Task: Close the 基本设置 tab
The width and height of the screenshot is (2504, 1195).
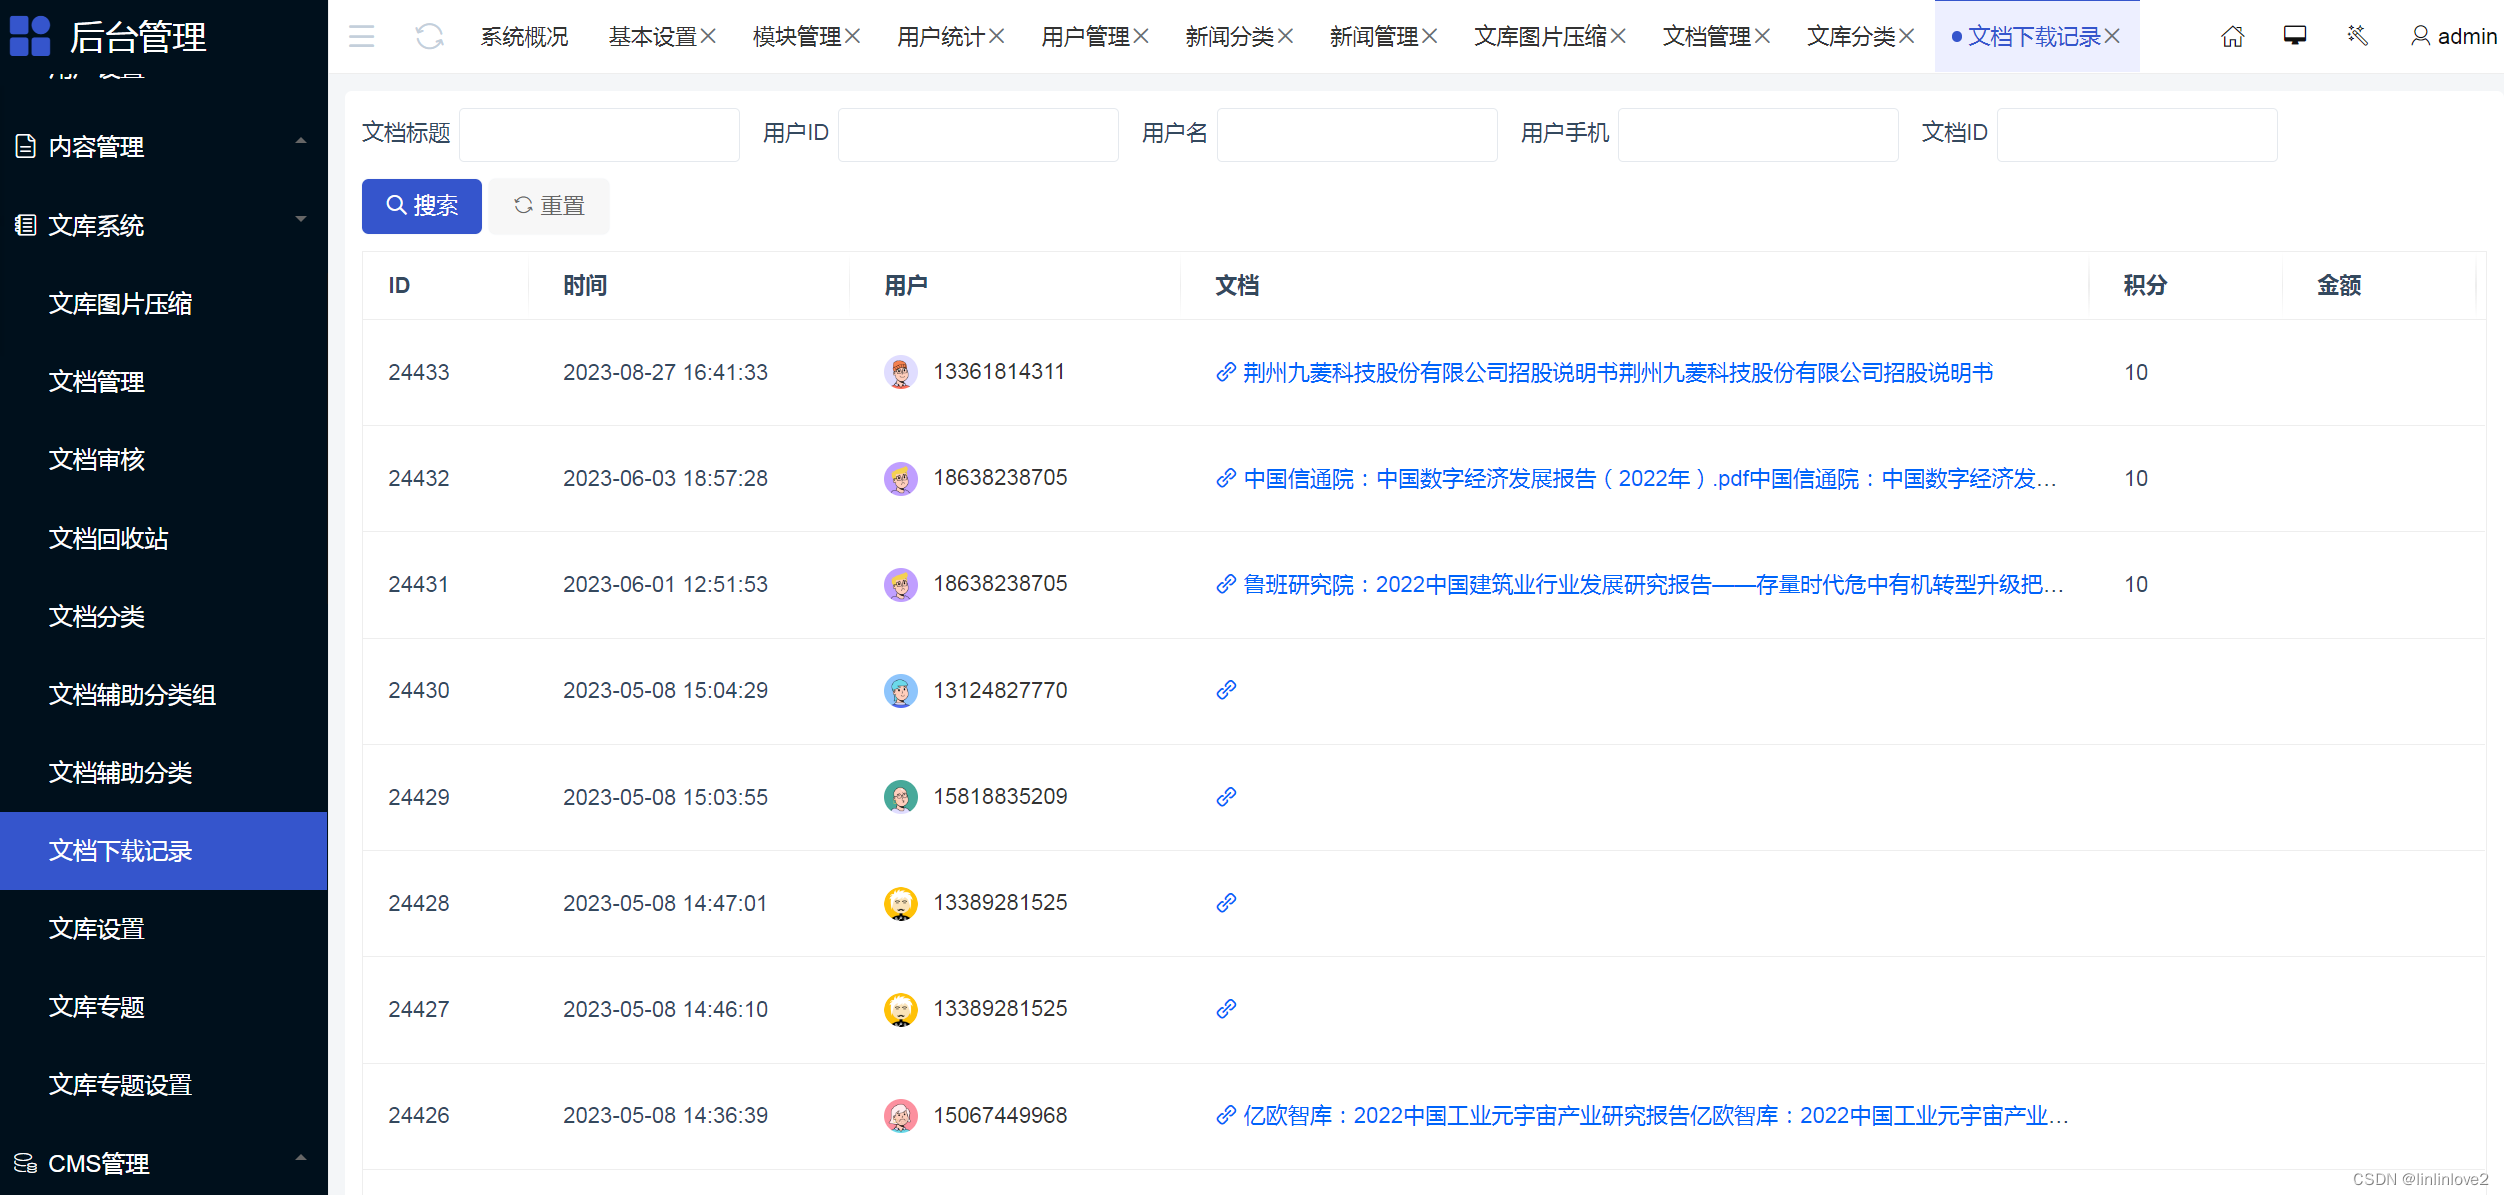Action: click(708, 36)
